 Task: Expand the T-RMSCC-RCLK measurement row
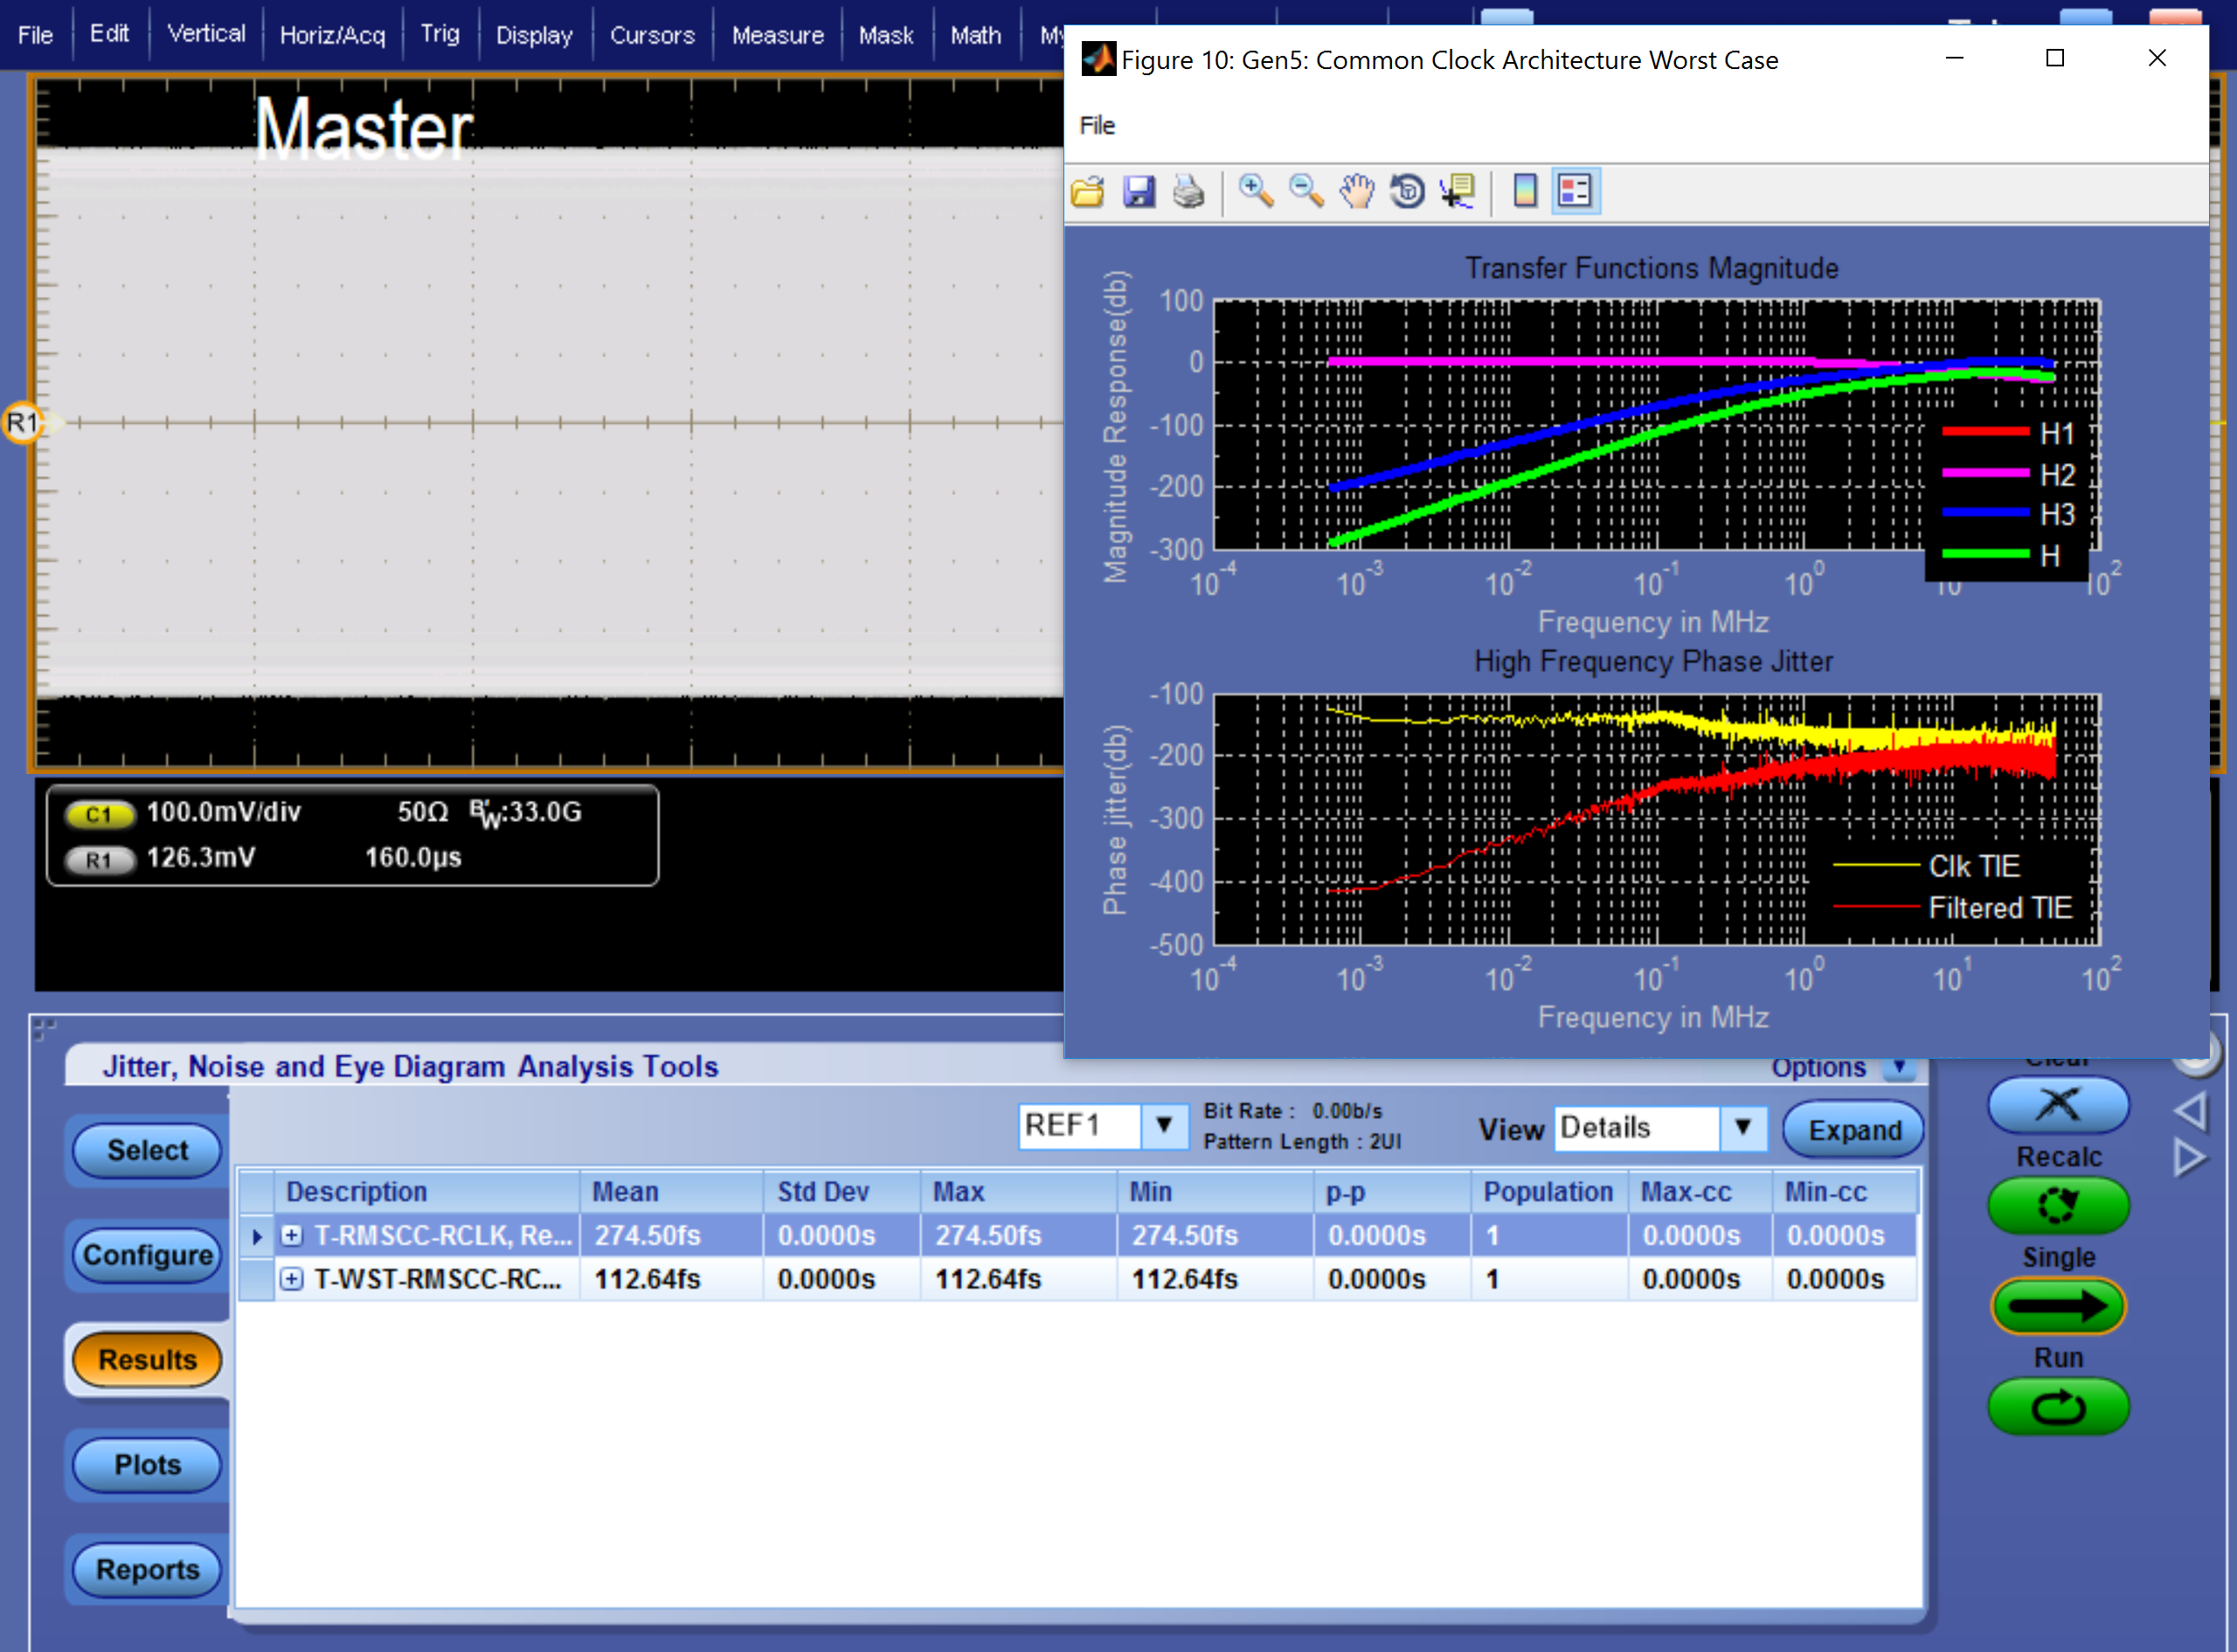click(291, 1235)
